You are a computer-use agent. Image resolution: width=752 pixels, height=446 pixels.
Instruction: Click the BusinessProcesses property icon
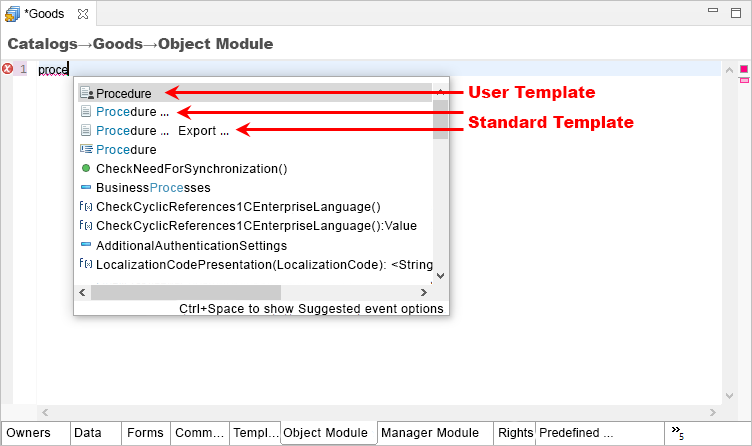pyautogui.click(x=86, y=188)
